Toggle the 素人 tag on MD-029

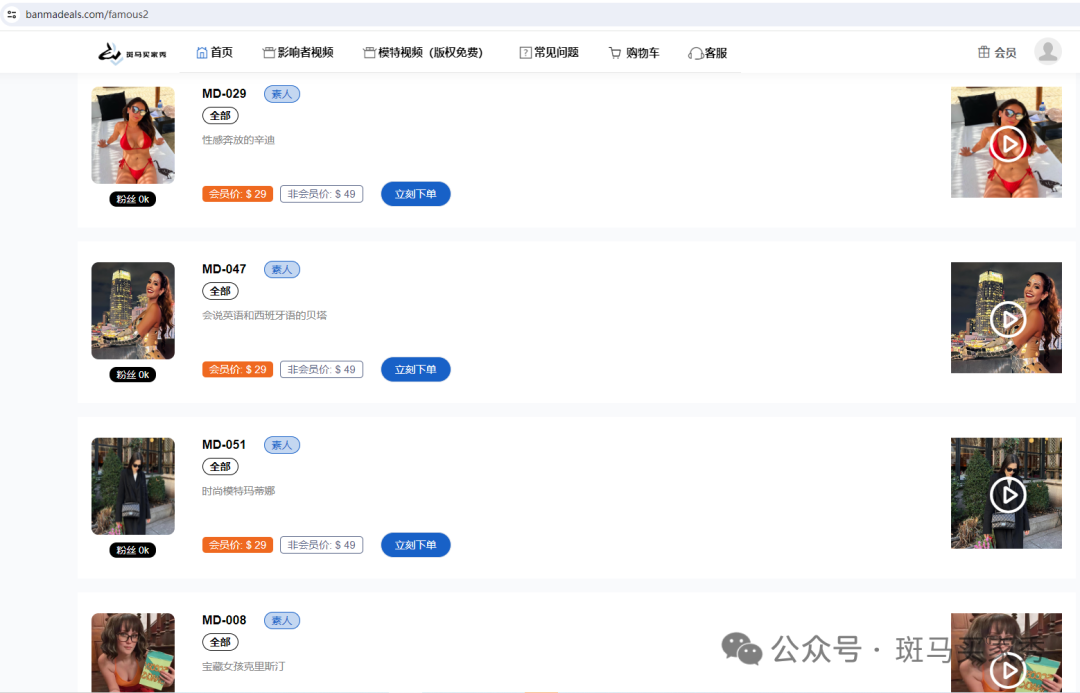[281, 93]
